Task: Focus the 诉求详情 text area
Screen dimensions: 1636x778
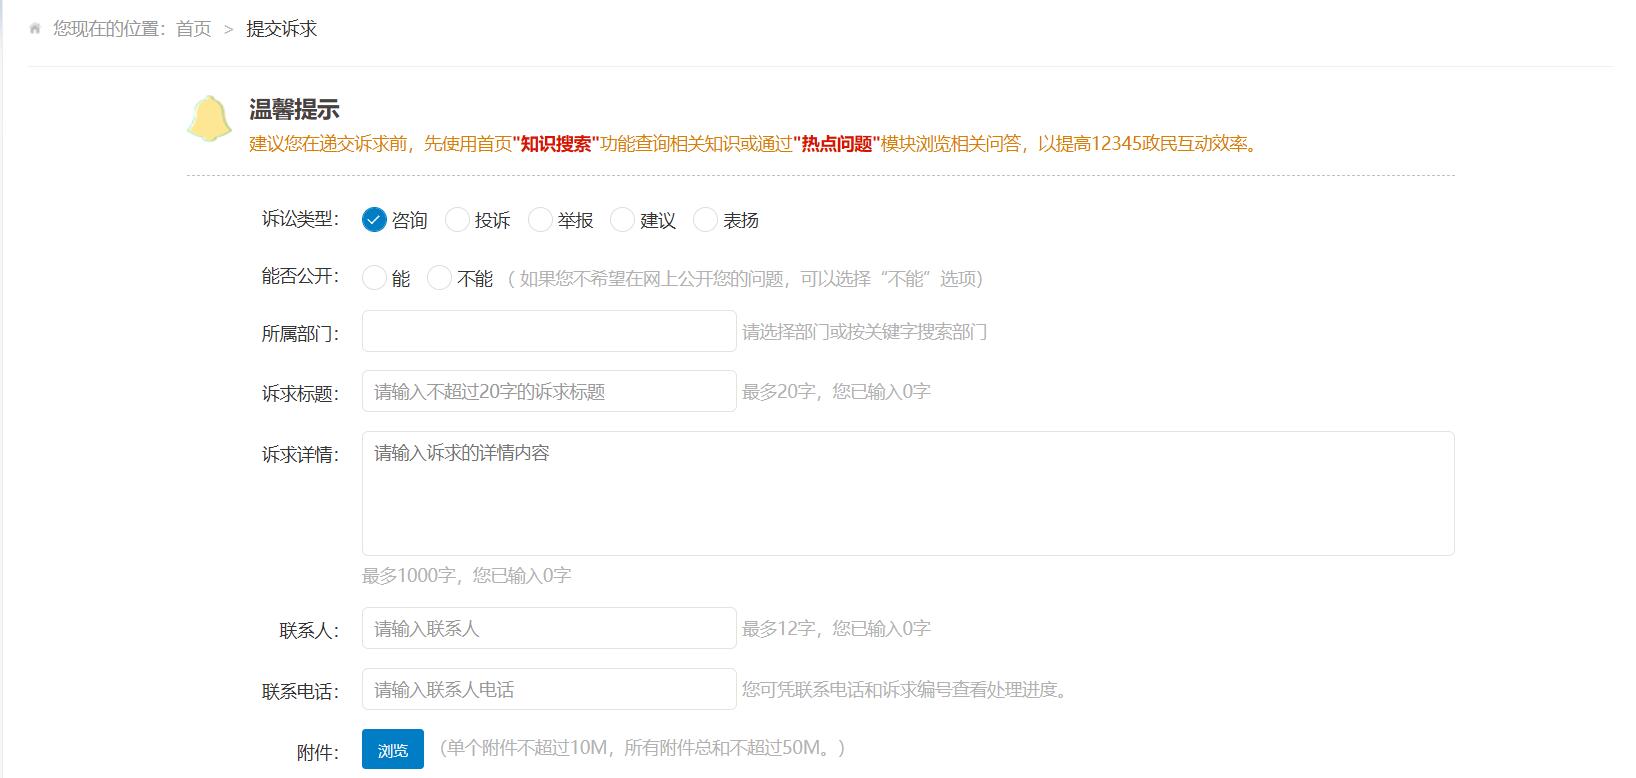Action: pos(907,493)
